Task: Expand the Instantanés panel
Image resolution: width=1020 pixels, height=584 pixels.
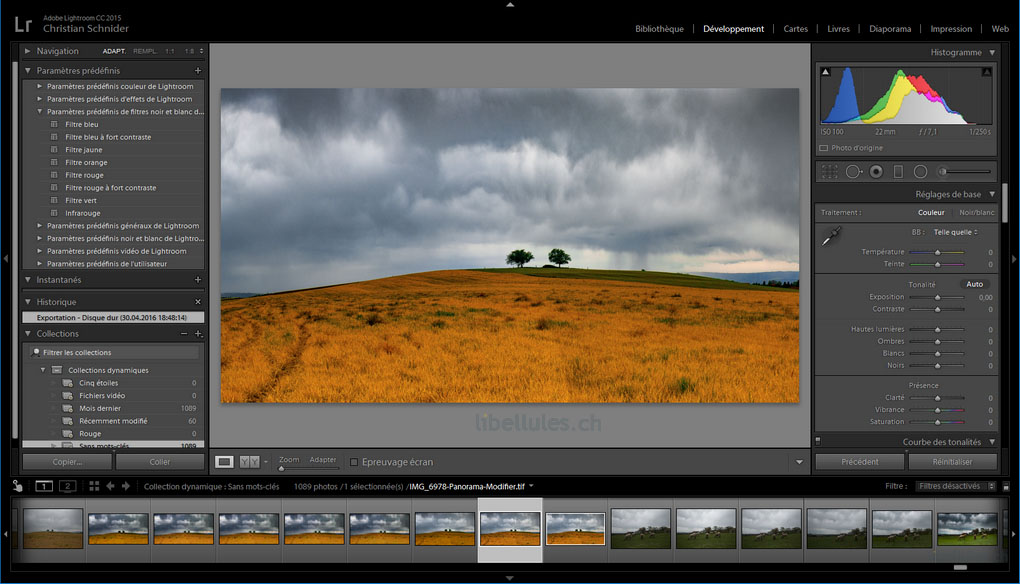Action: [27, 280]
